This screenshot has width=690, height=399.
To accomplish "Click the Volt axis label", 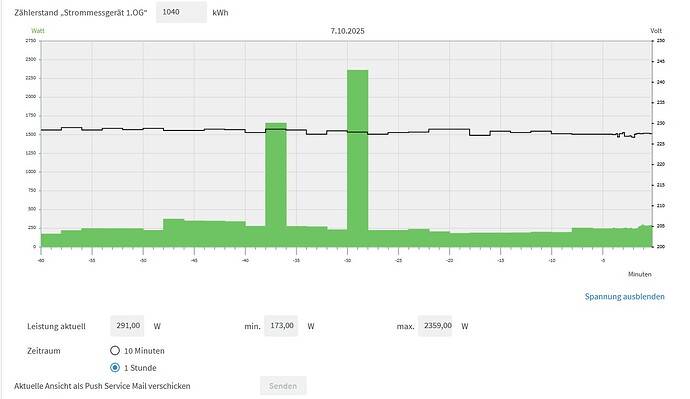I will pyautogui.click(x=656, y=31).
